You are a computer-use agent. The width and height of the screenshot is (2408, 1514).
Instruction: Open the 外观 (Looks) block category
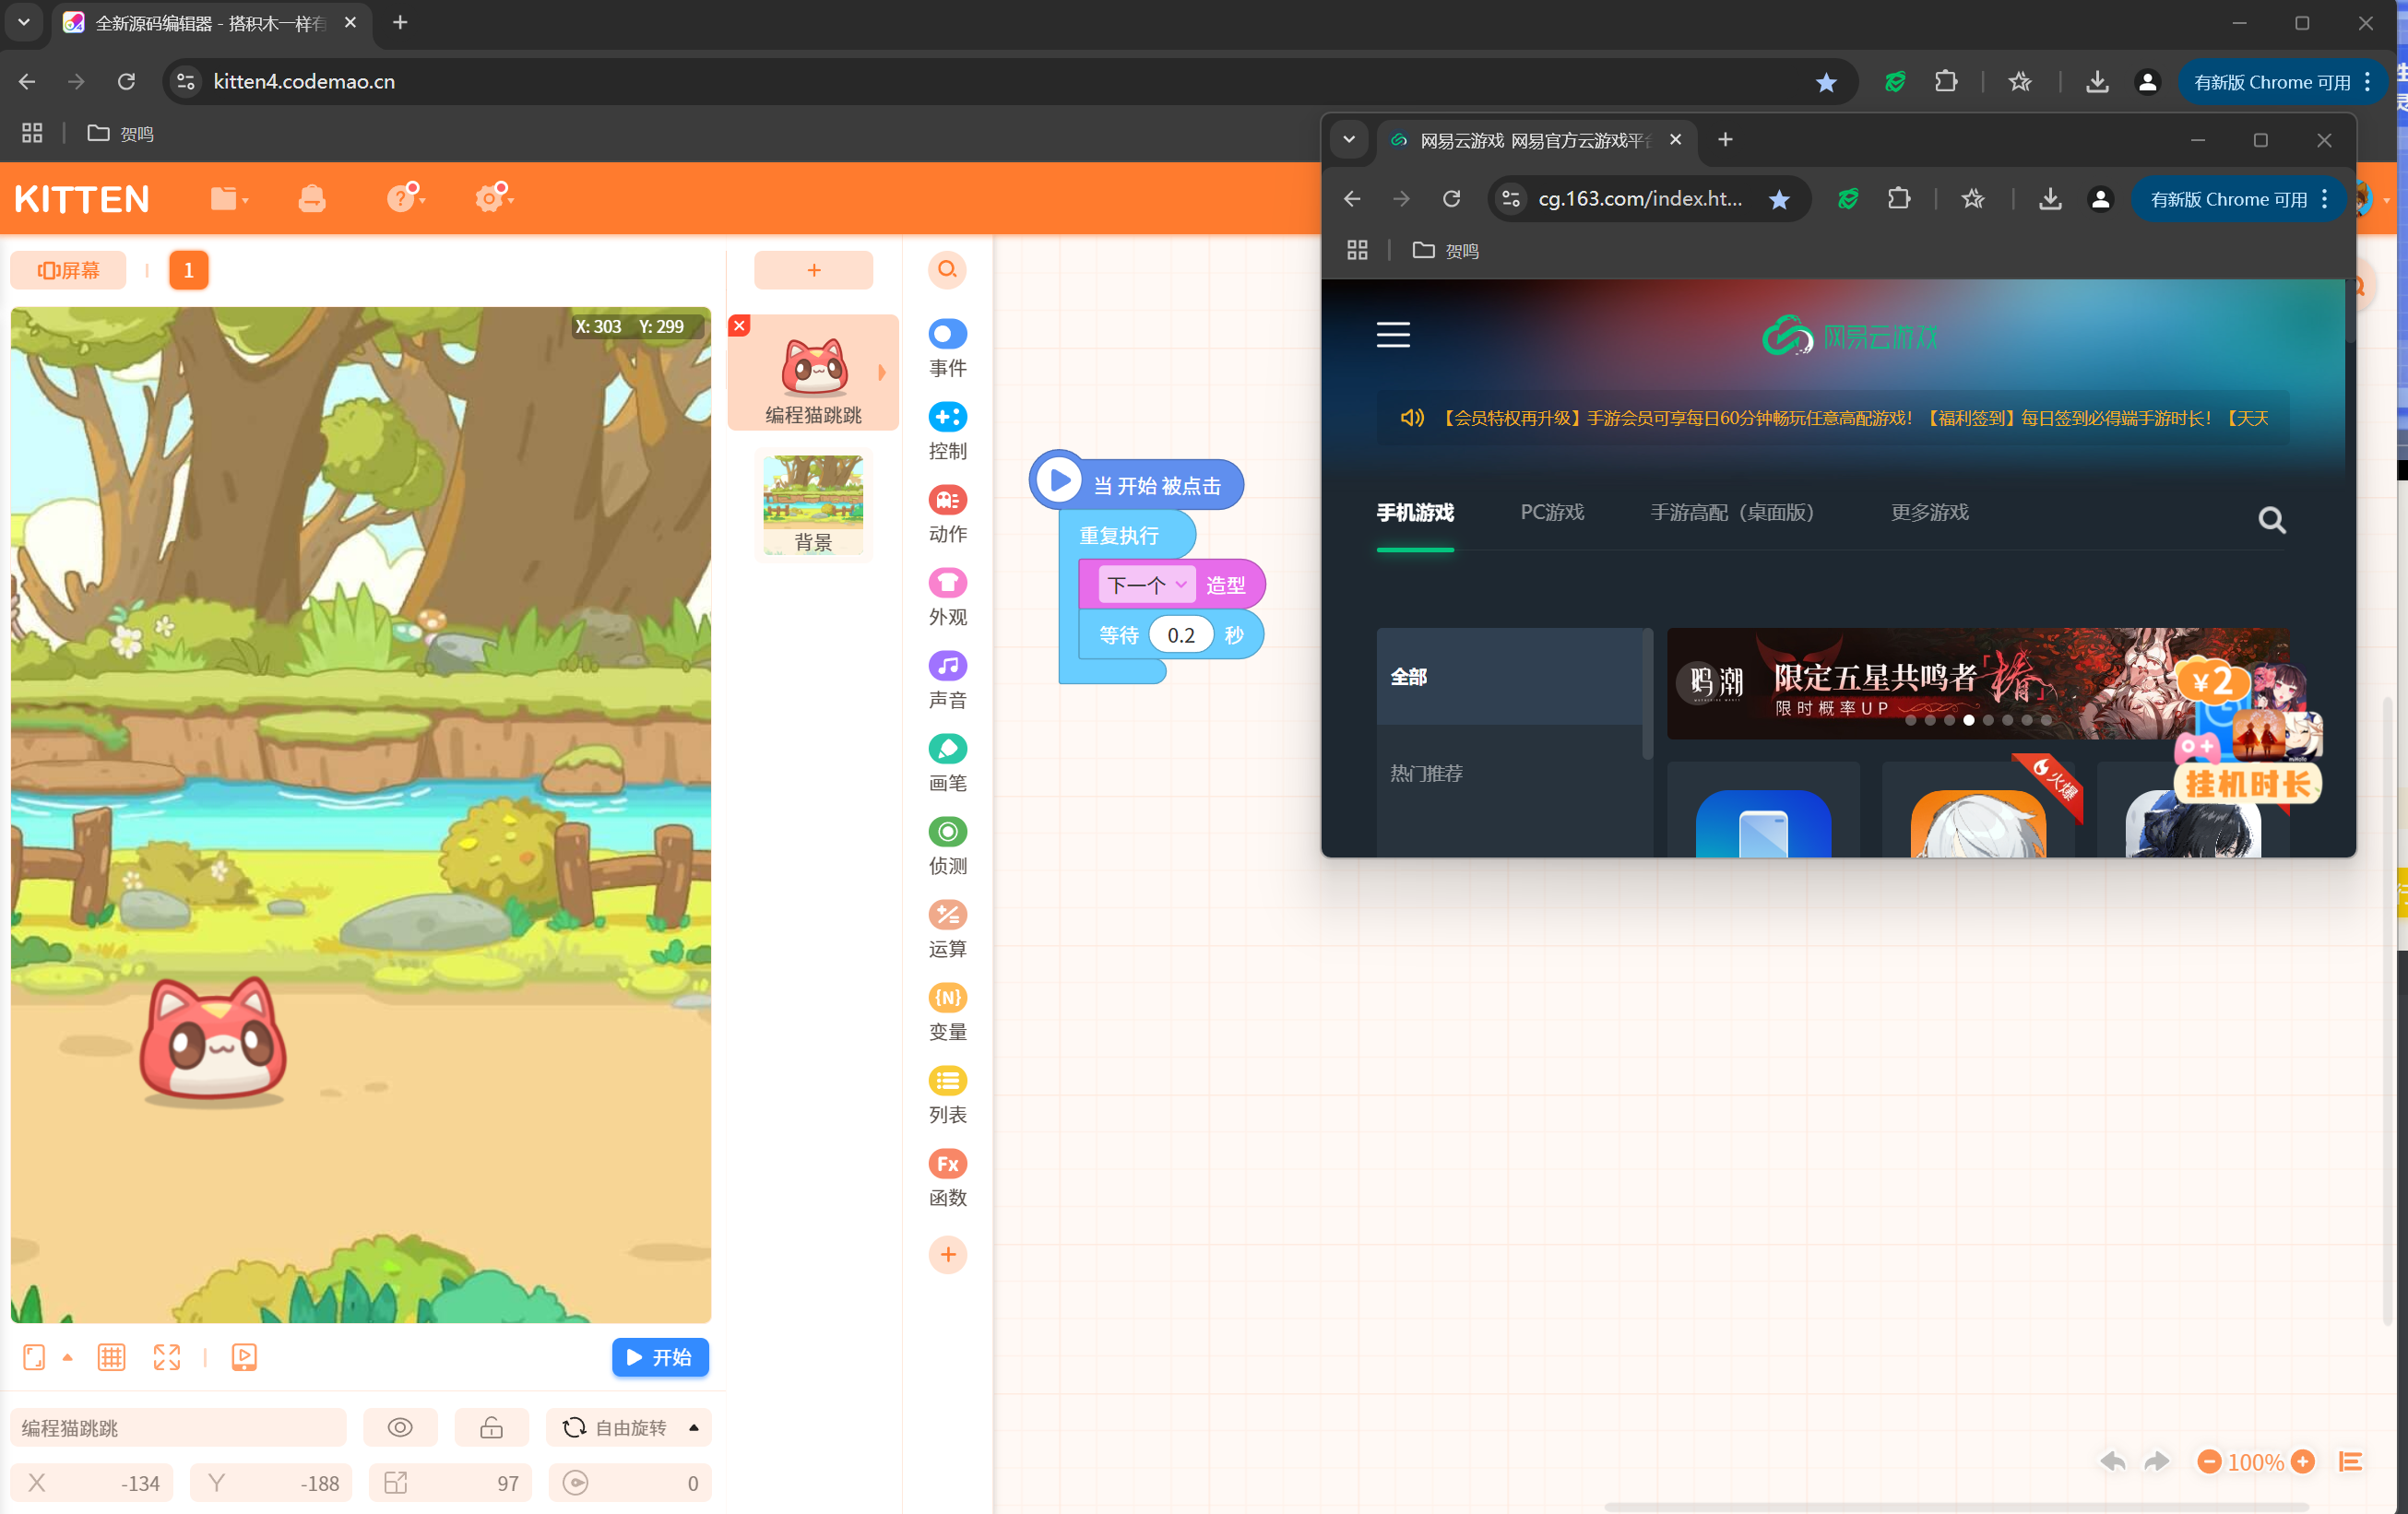coord(947,597)
